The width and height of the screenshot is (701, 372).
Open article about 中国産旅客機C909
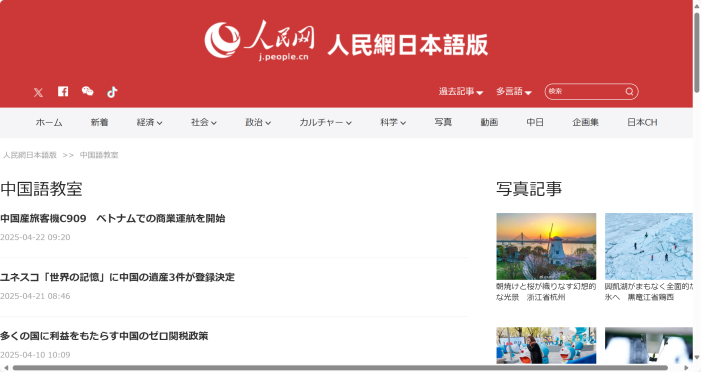113,219
